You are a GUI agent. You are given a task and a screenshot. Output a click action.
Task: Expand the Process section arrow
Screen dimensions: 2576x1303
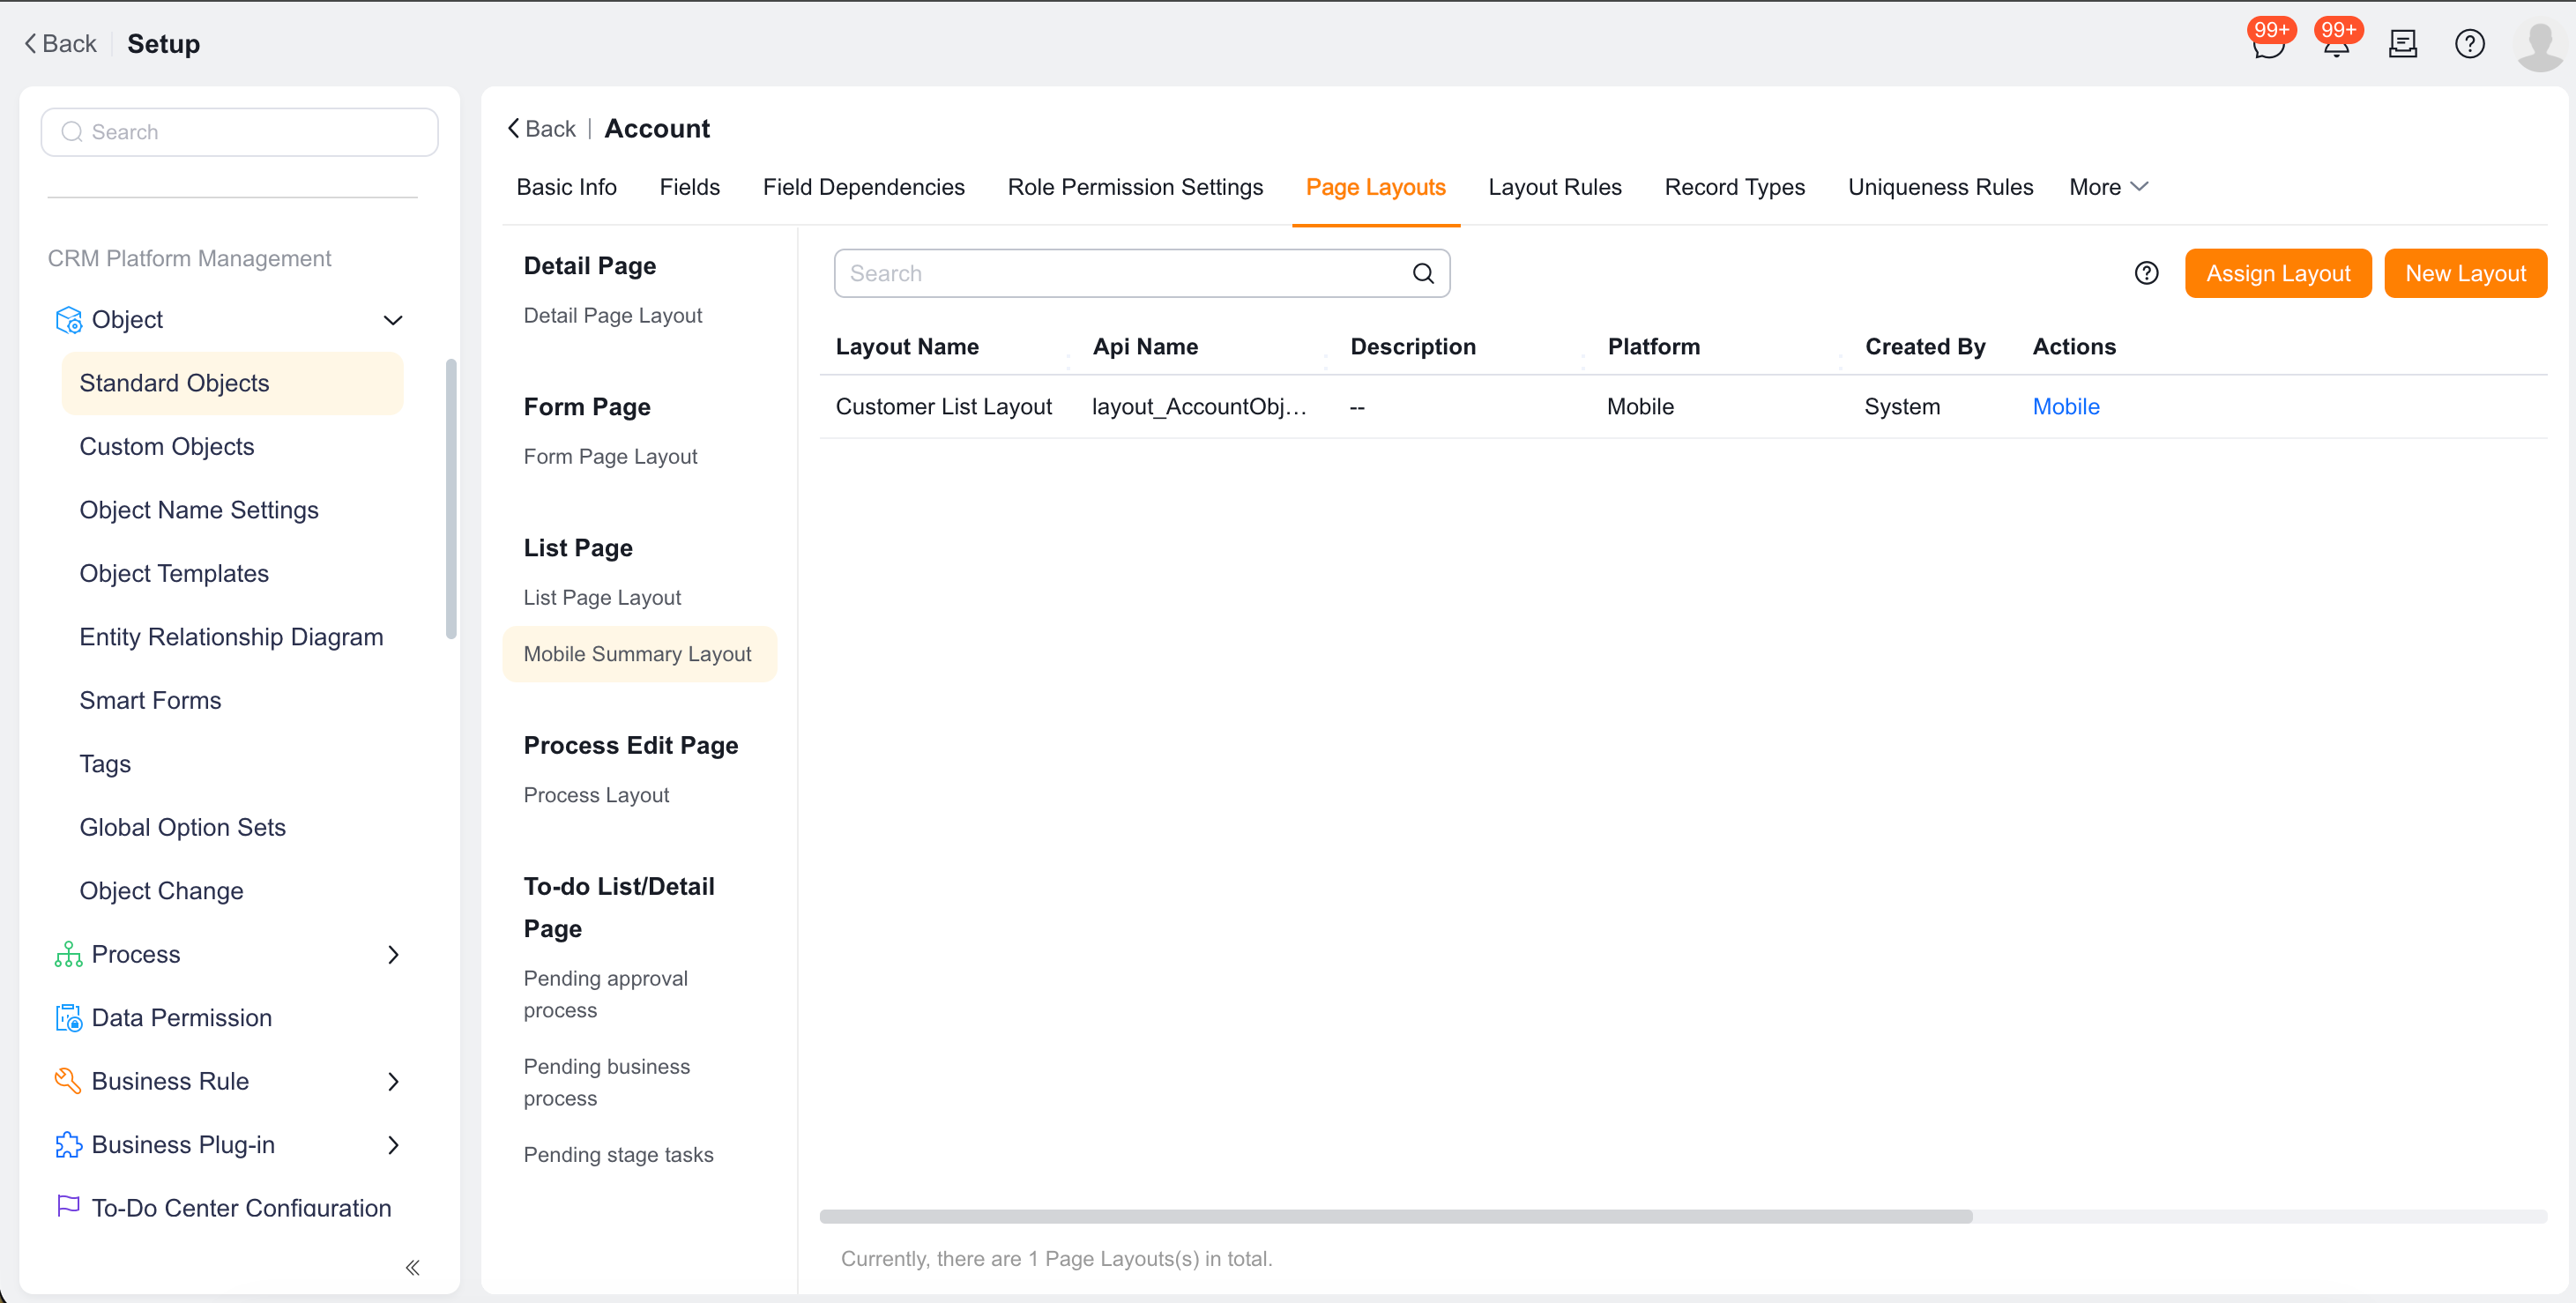pyautogui.click(x=393, y=954)
